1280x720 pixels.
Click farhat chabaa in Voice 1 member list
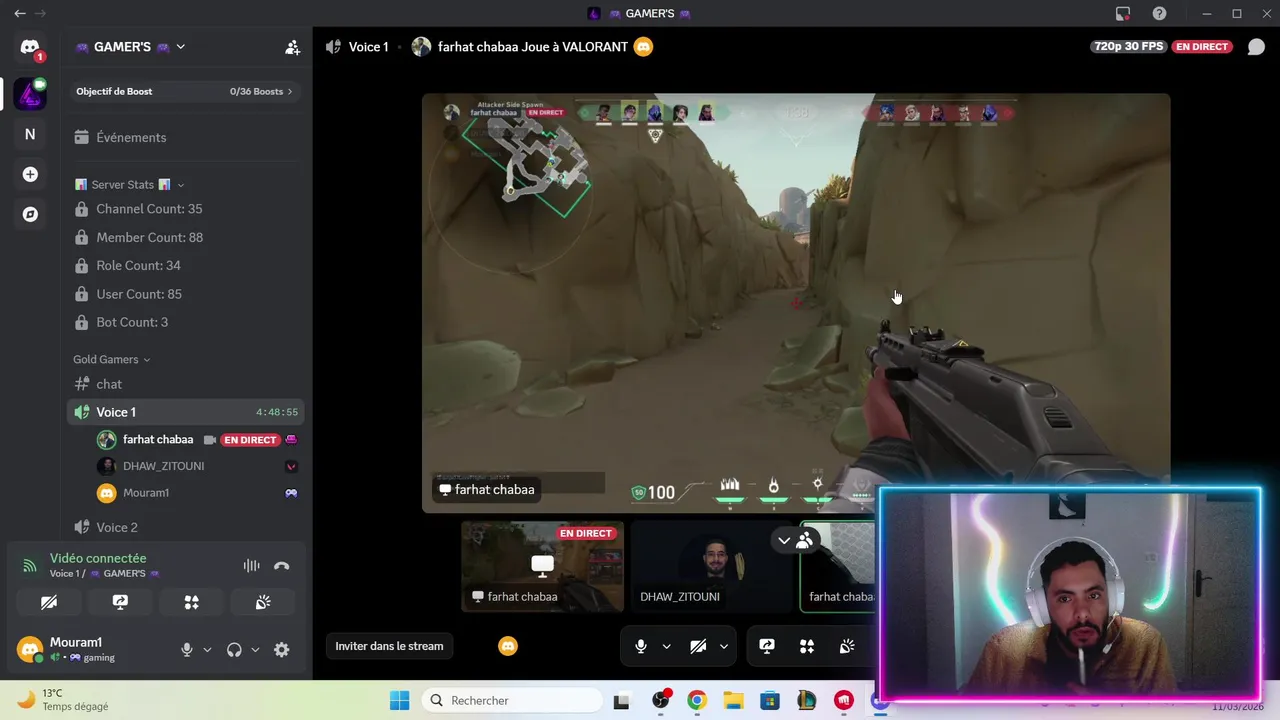pos(158,440)
